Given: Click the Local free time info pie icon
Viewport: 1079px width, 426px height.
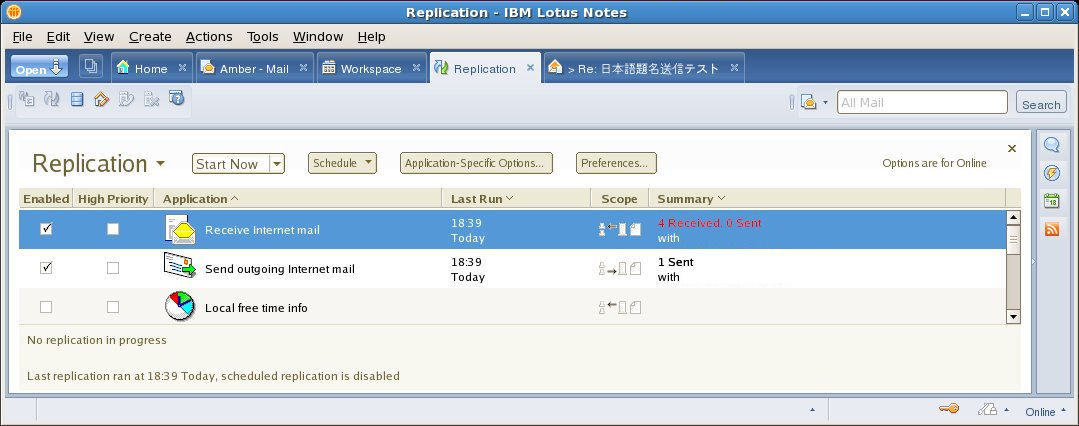Looking at the screenshot, I should 180,306.
